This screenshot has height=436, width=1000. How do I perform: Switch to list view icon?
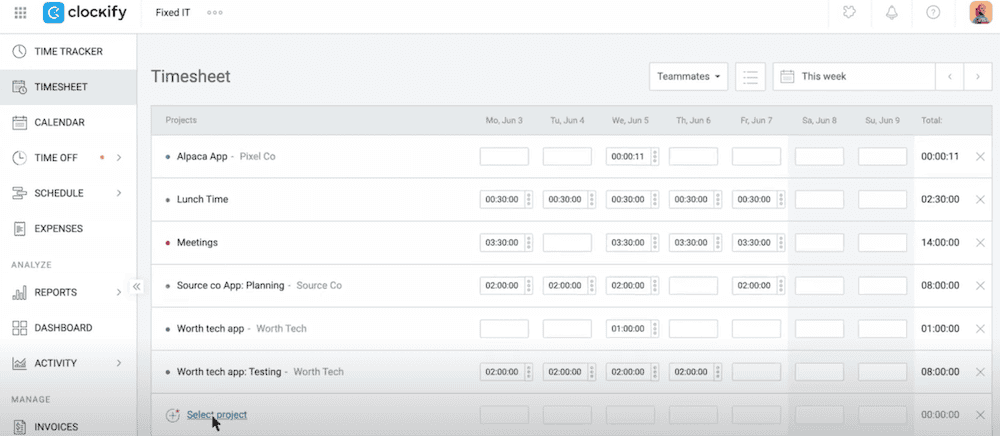(750, 76)
